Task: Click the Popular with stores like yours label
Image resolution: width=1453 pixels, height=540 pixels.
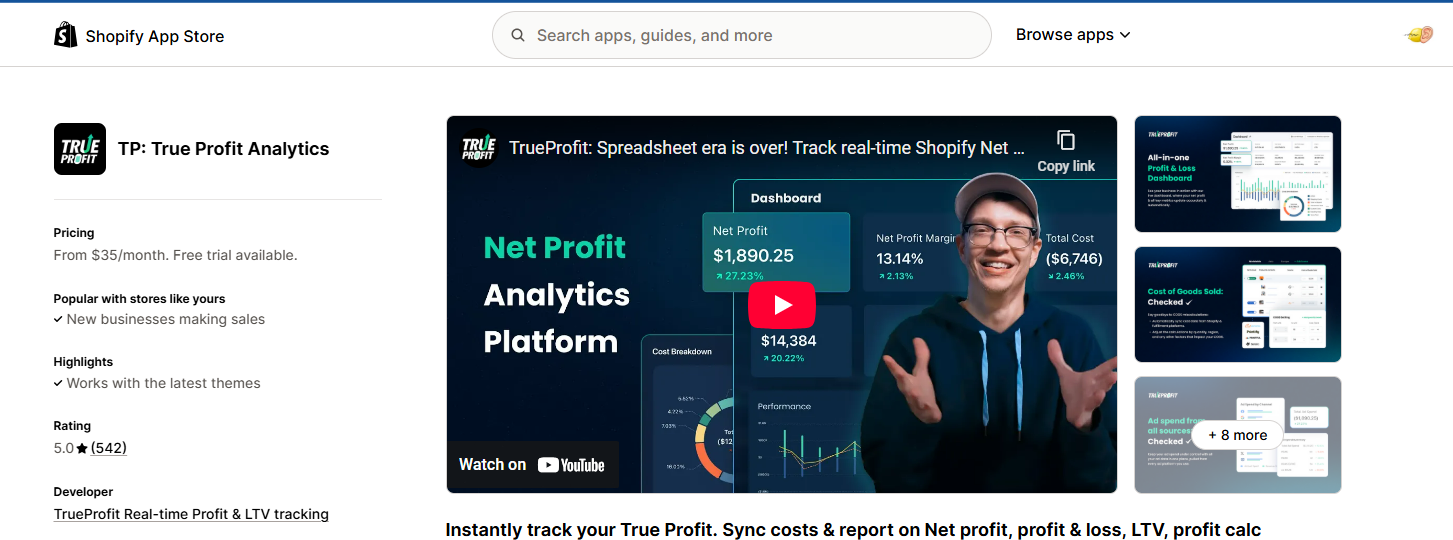Action: pyautogui.click(x=139, y=299)
